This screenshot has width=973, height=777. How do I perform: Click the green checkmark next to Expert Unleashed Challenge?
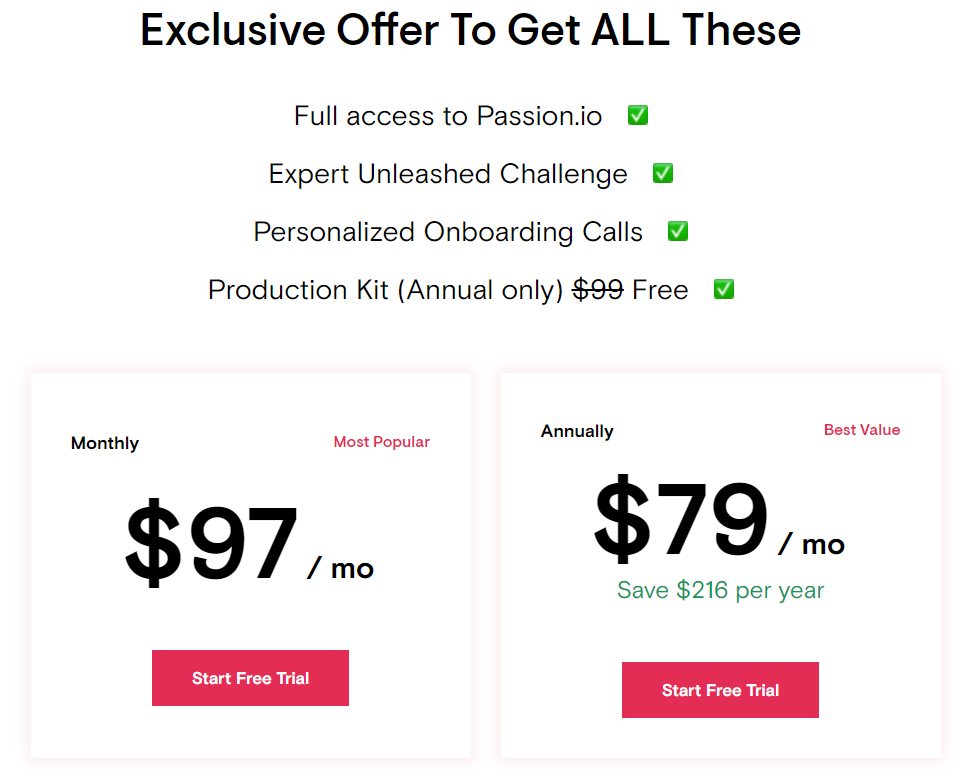[x=663, y=173]
